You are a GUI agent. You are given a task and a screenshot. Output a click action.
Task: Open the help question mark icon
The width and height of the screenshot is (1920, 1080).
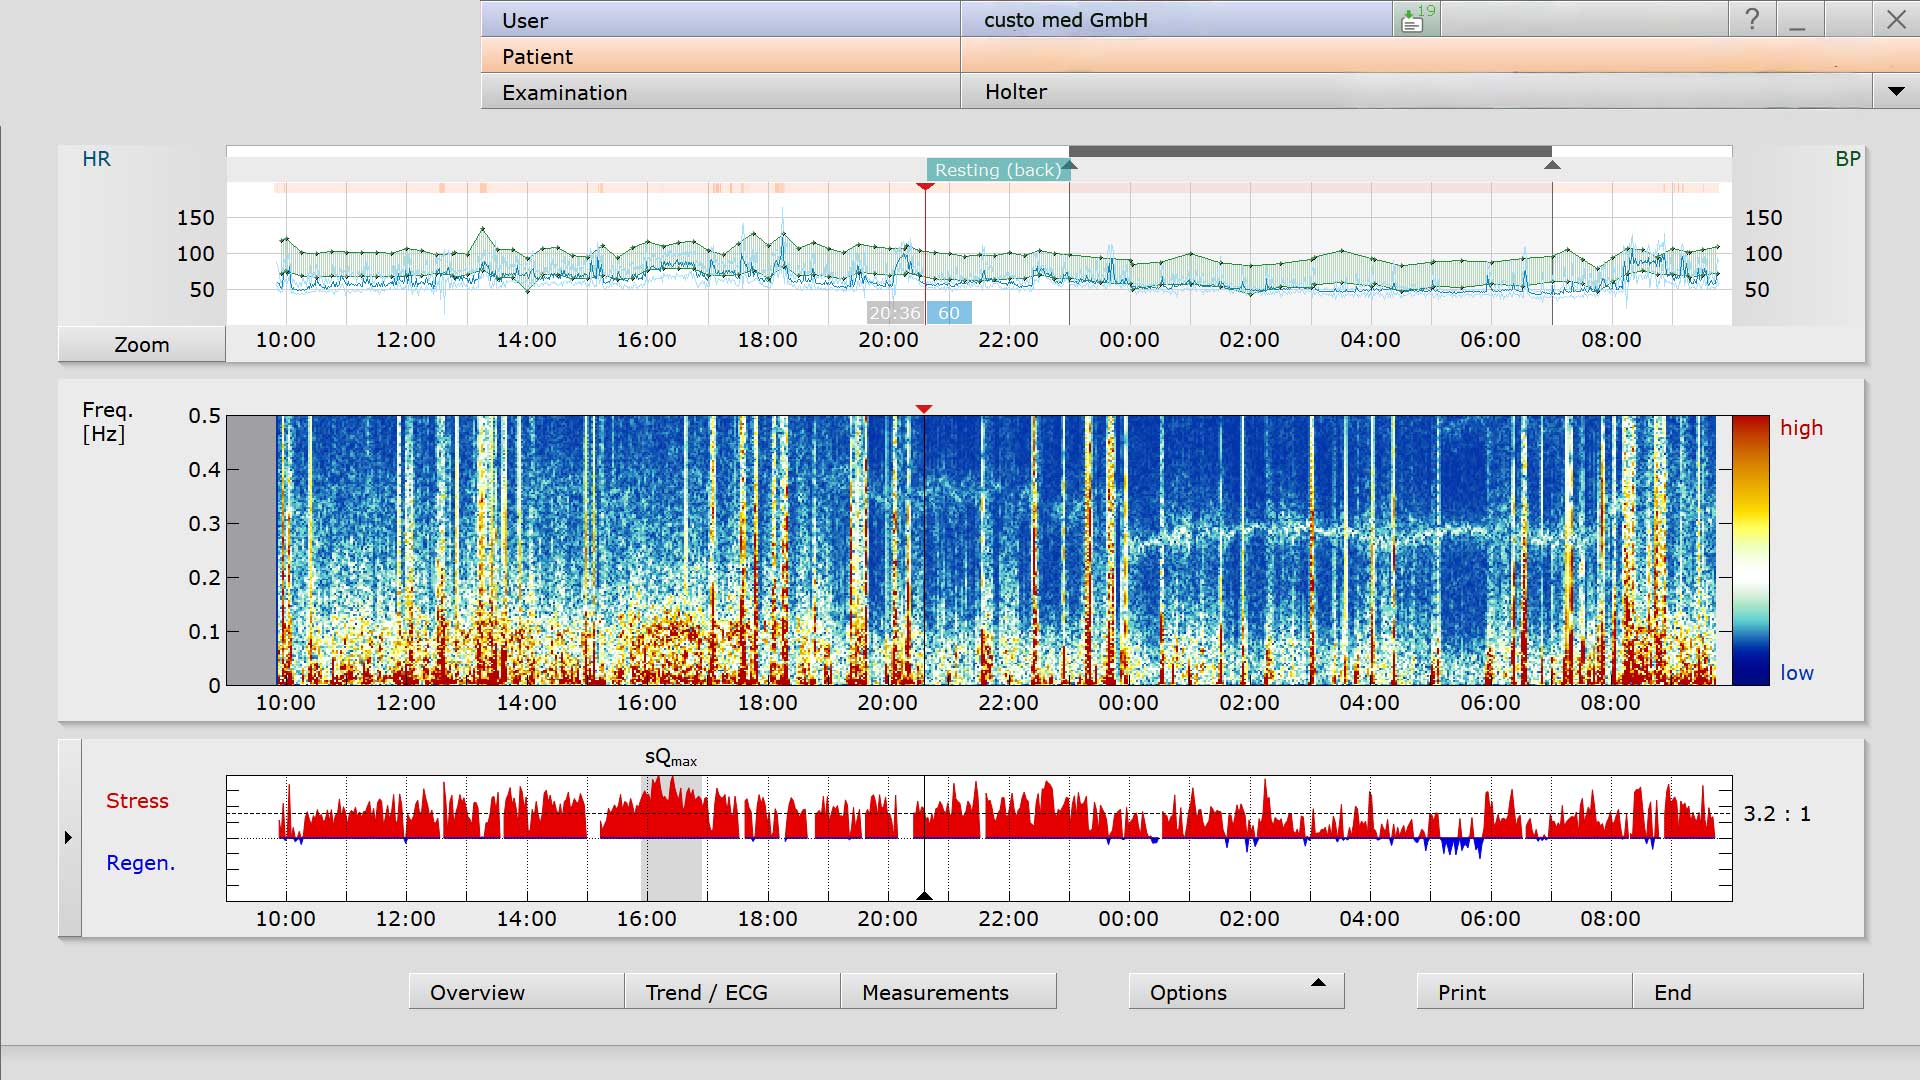tap(1752, 19)
